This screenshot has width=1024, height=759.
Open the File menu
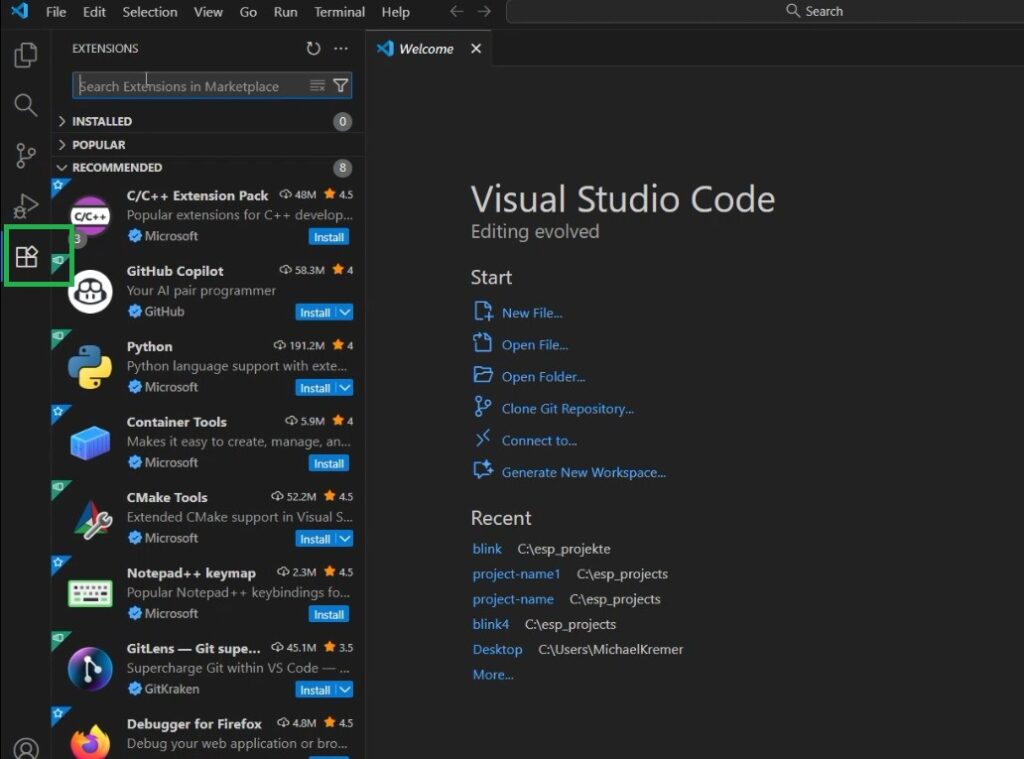(56, 12)
